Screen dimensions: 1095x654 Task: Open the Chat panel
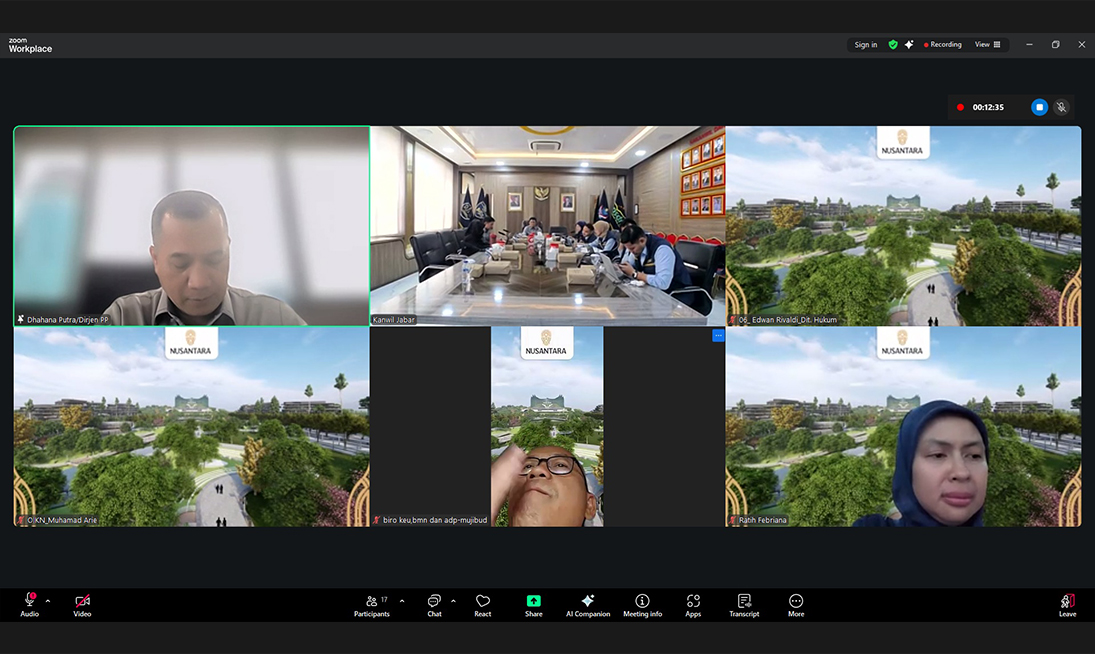[x=434, y=604]
